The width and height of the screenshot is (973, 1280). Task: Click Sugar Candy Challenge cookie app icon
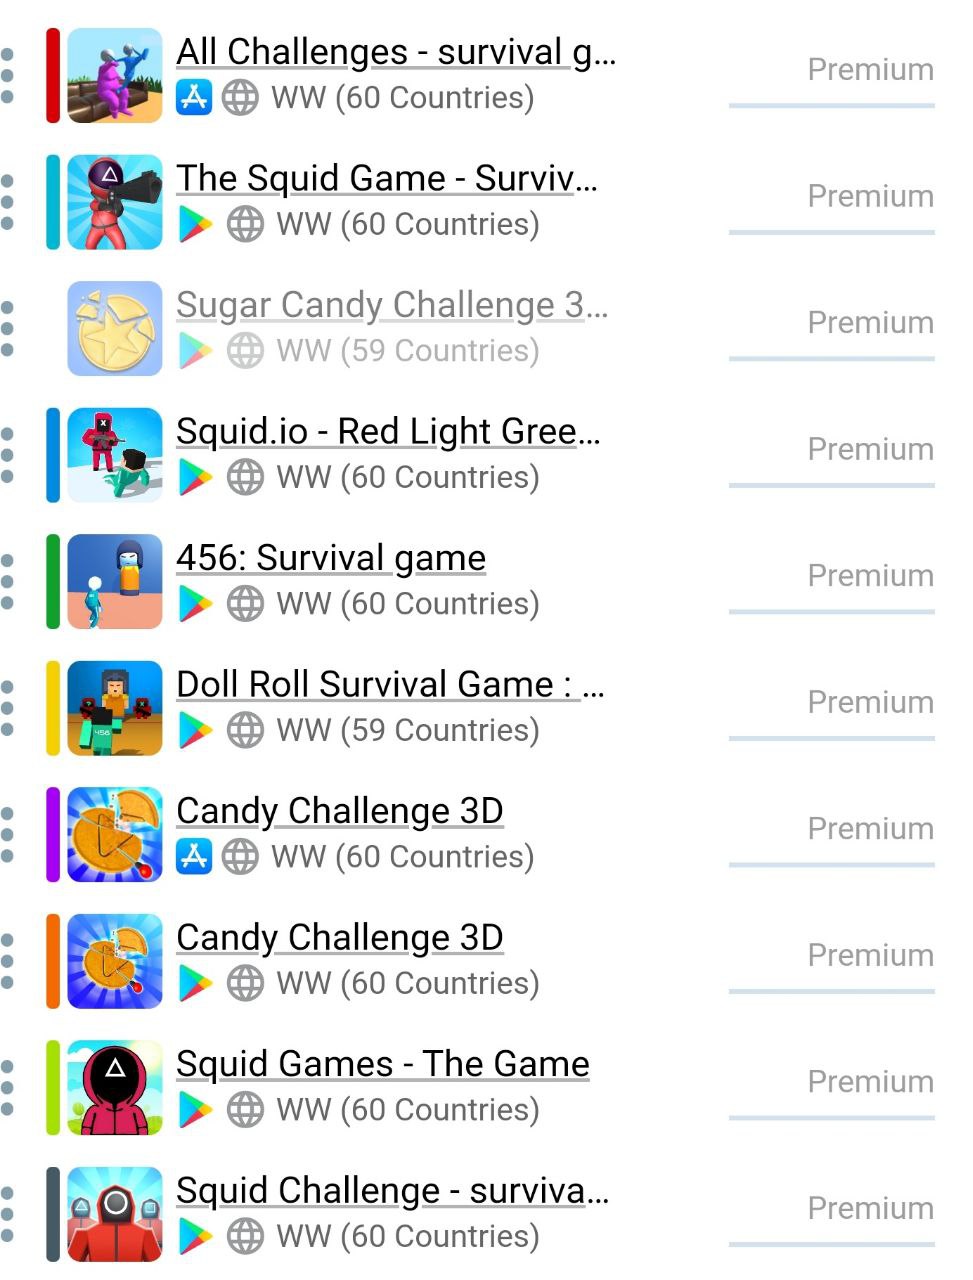[115, 329]
